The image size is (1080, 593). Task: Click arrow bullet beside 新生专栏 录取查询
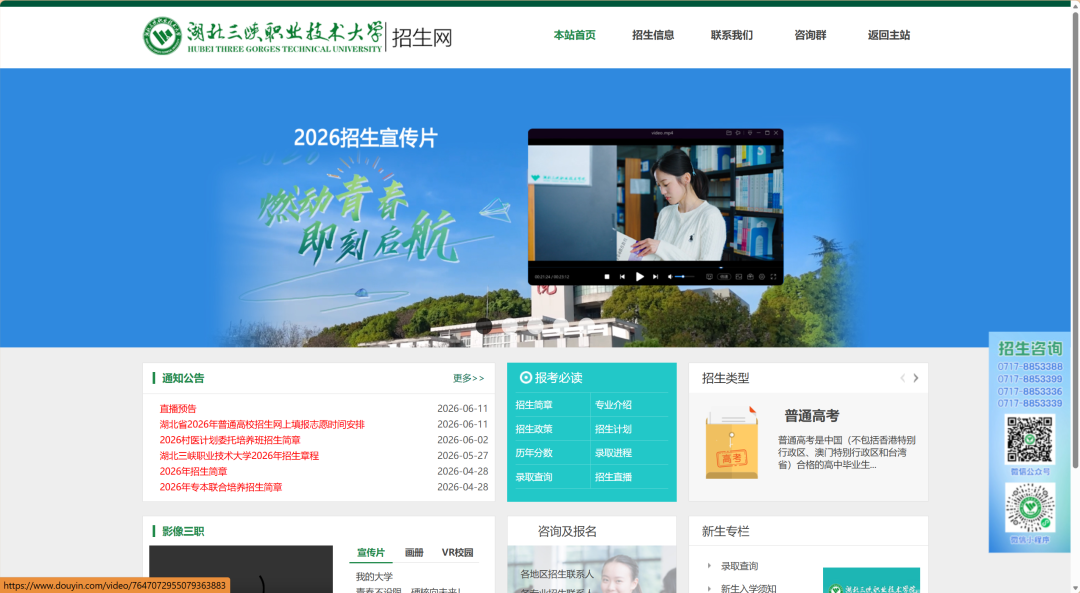(x=709, y=566)
